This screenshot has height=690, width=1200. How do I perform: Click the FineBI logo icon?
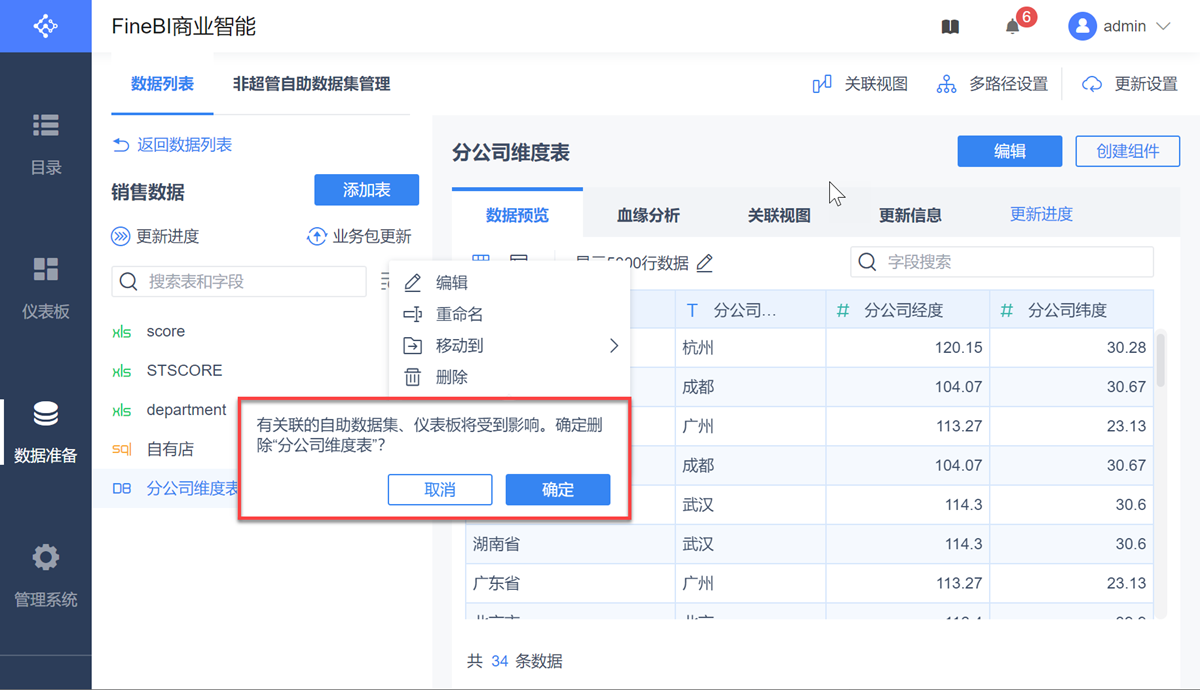click(x=45, y=26)
